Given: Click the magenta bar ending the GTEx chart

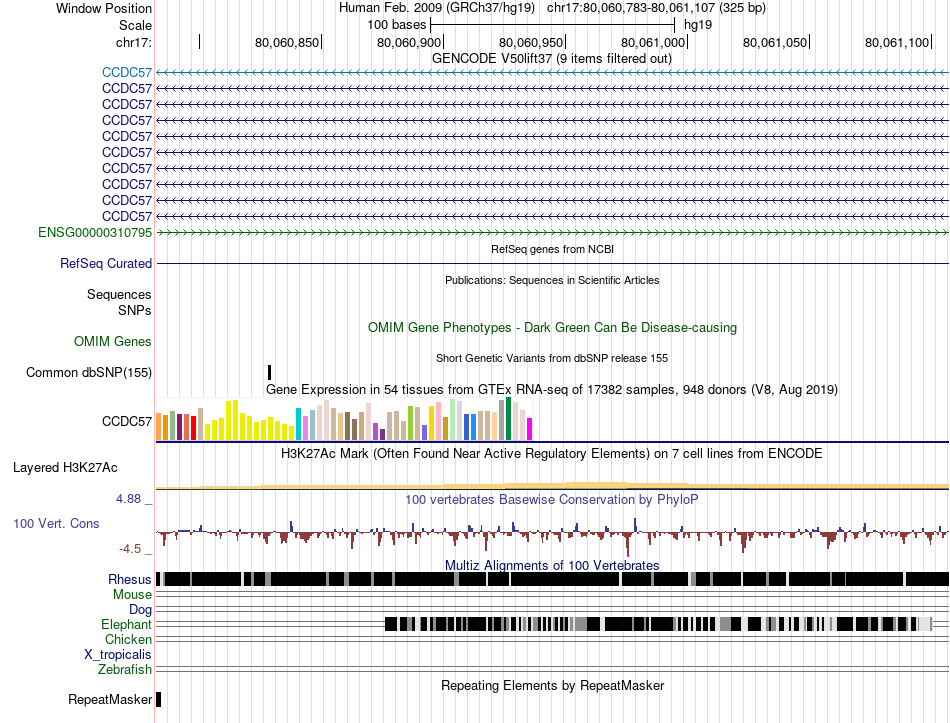Looking at the screenshot, I should [530, 428].
